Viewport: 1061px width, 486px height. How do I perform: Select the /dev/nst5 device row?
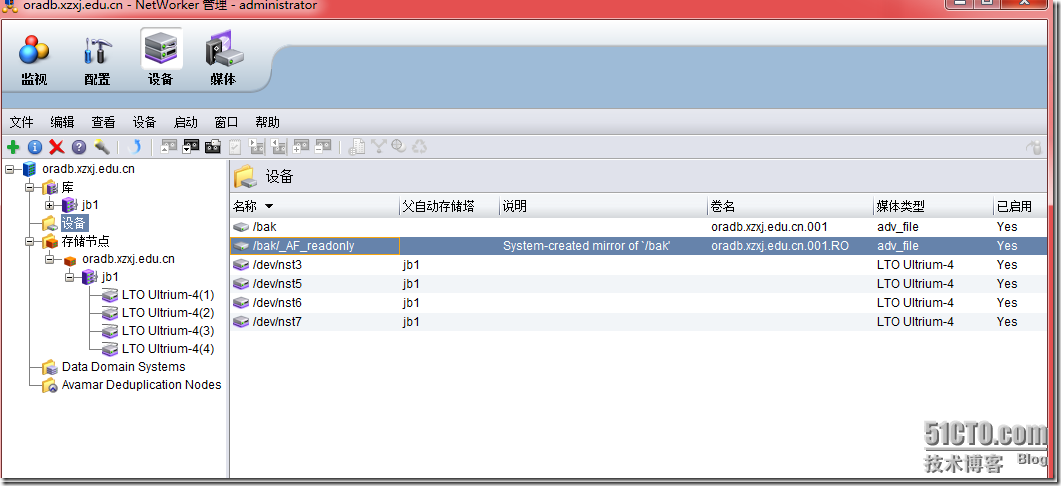(x=639, y=284)
